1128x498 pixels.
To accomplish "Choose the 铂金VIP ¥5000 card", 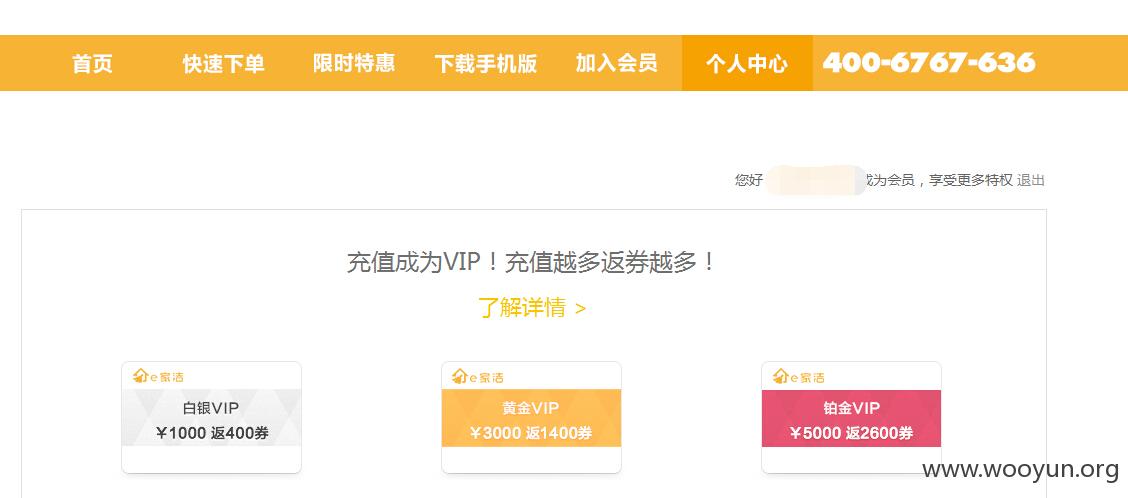I will point(851,417).
